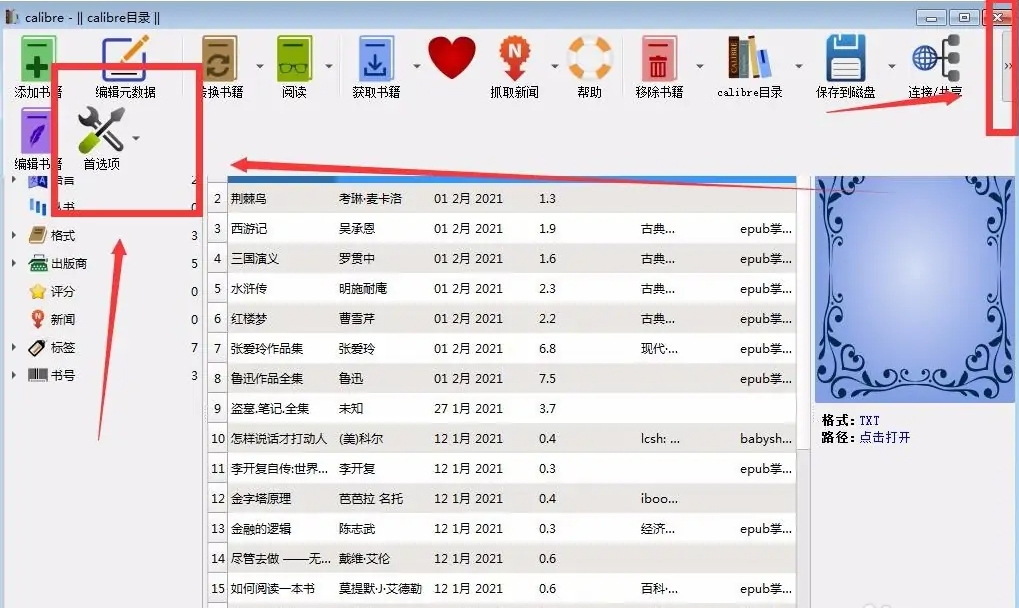Select book row 红楼梦

click(502, 318)
